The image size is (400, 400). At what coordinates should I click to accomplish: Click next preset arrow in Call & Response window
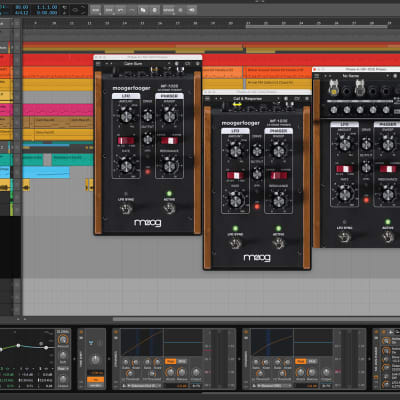(221, 99)
